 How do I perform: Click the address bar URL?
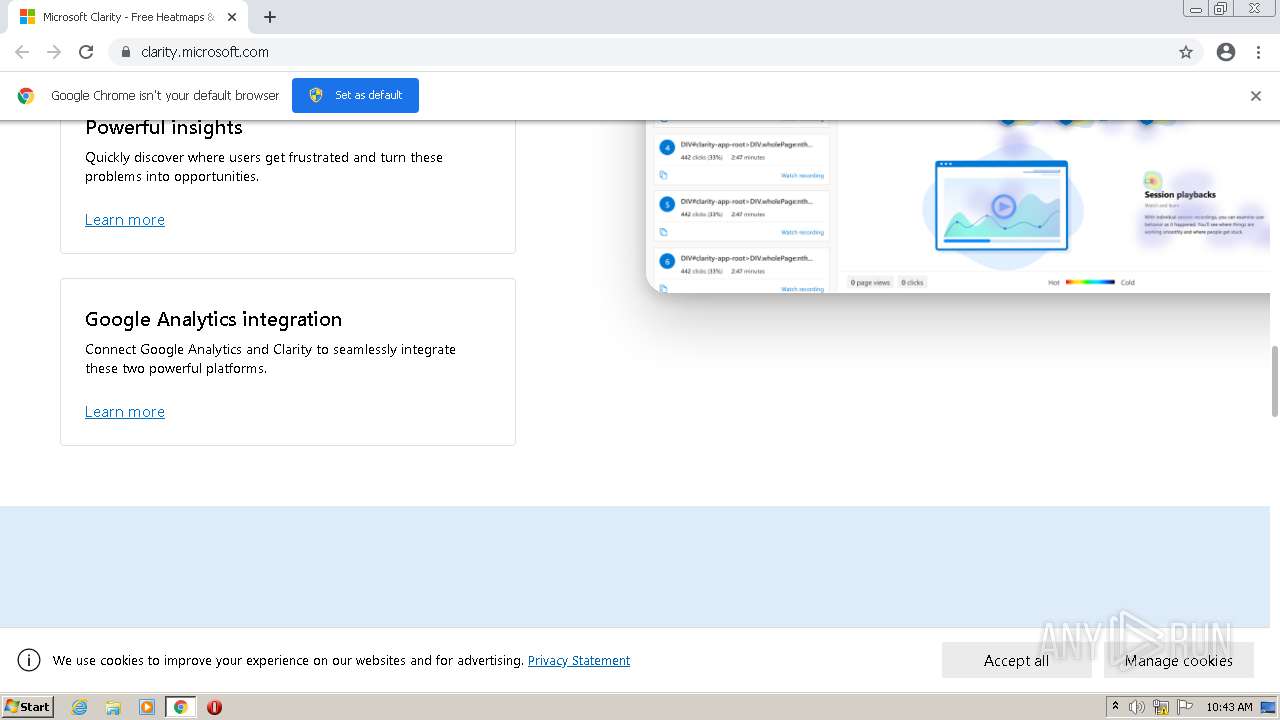point(205,52)
